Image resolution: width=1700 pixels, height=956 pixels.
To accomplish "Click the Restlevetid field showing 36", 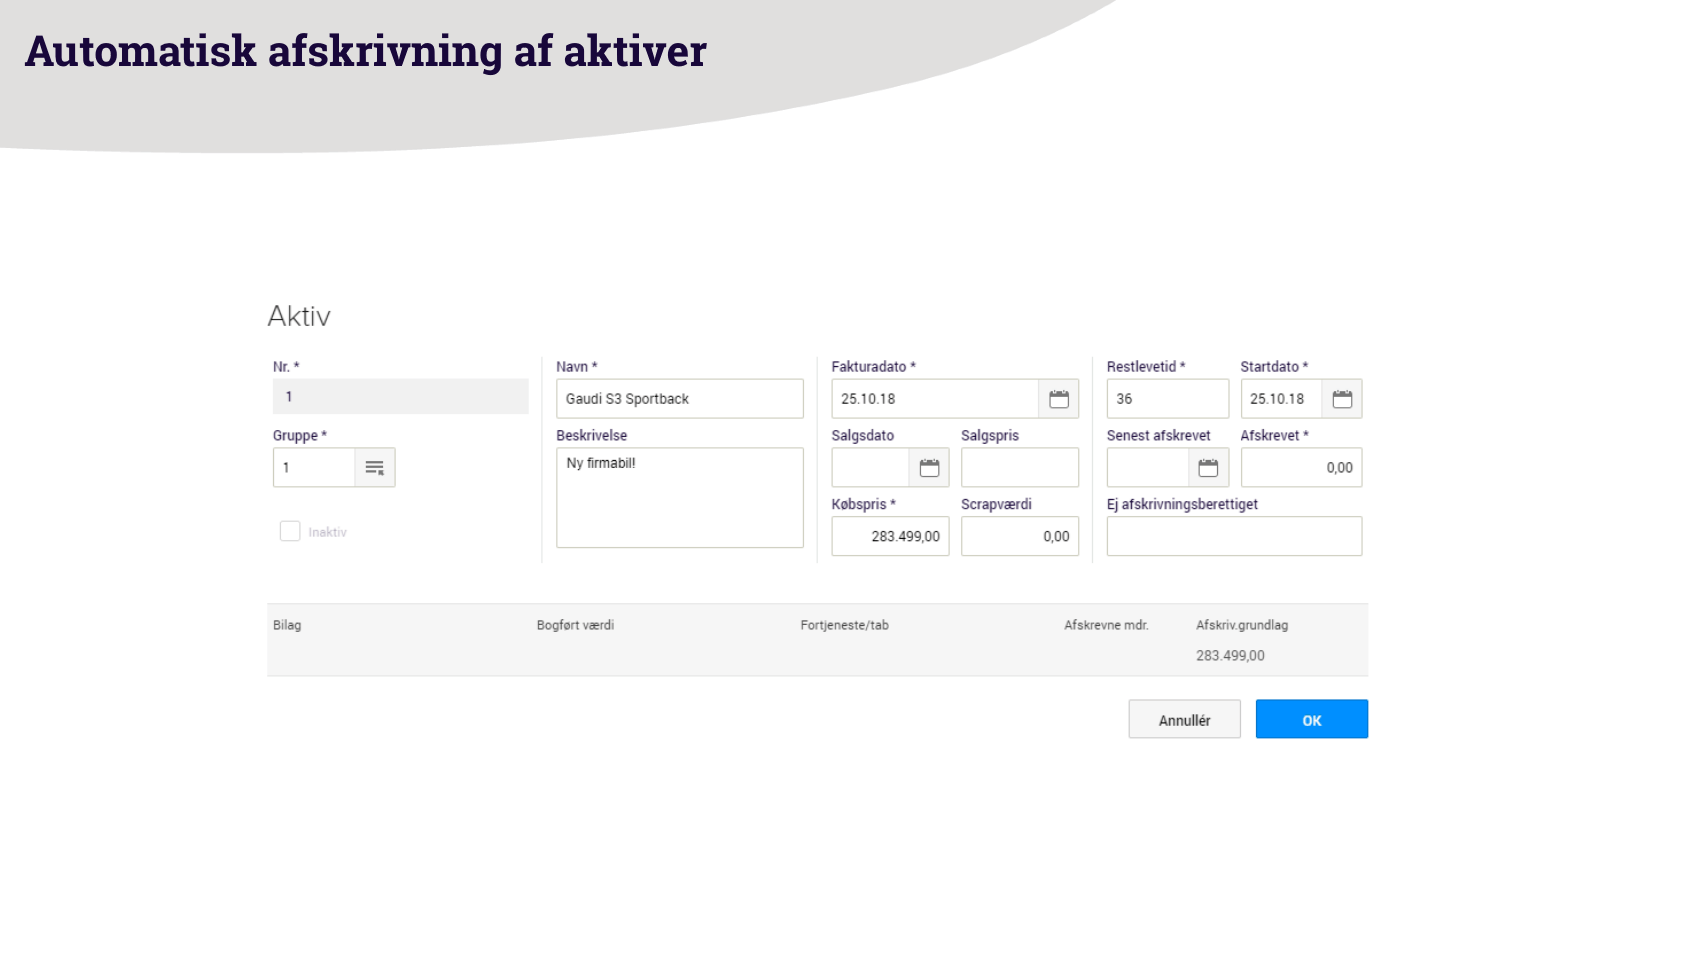I will [x=1167, y=399].
